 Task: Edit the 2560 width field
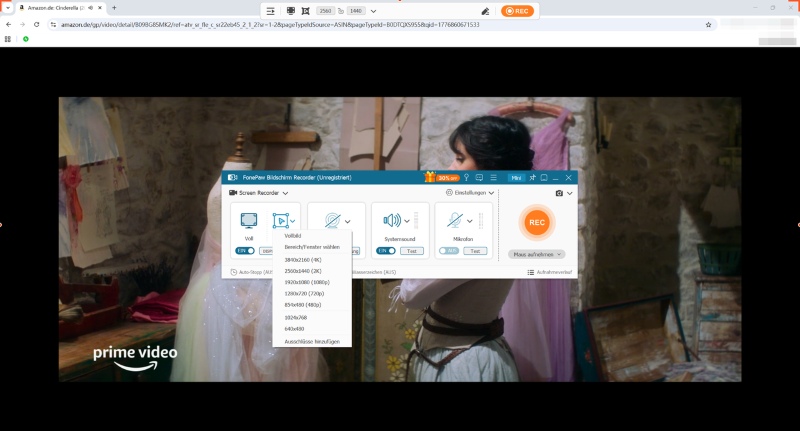[x=325, y=11]
